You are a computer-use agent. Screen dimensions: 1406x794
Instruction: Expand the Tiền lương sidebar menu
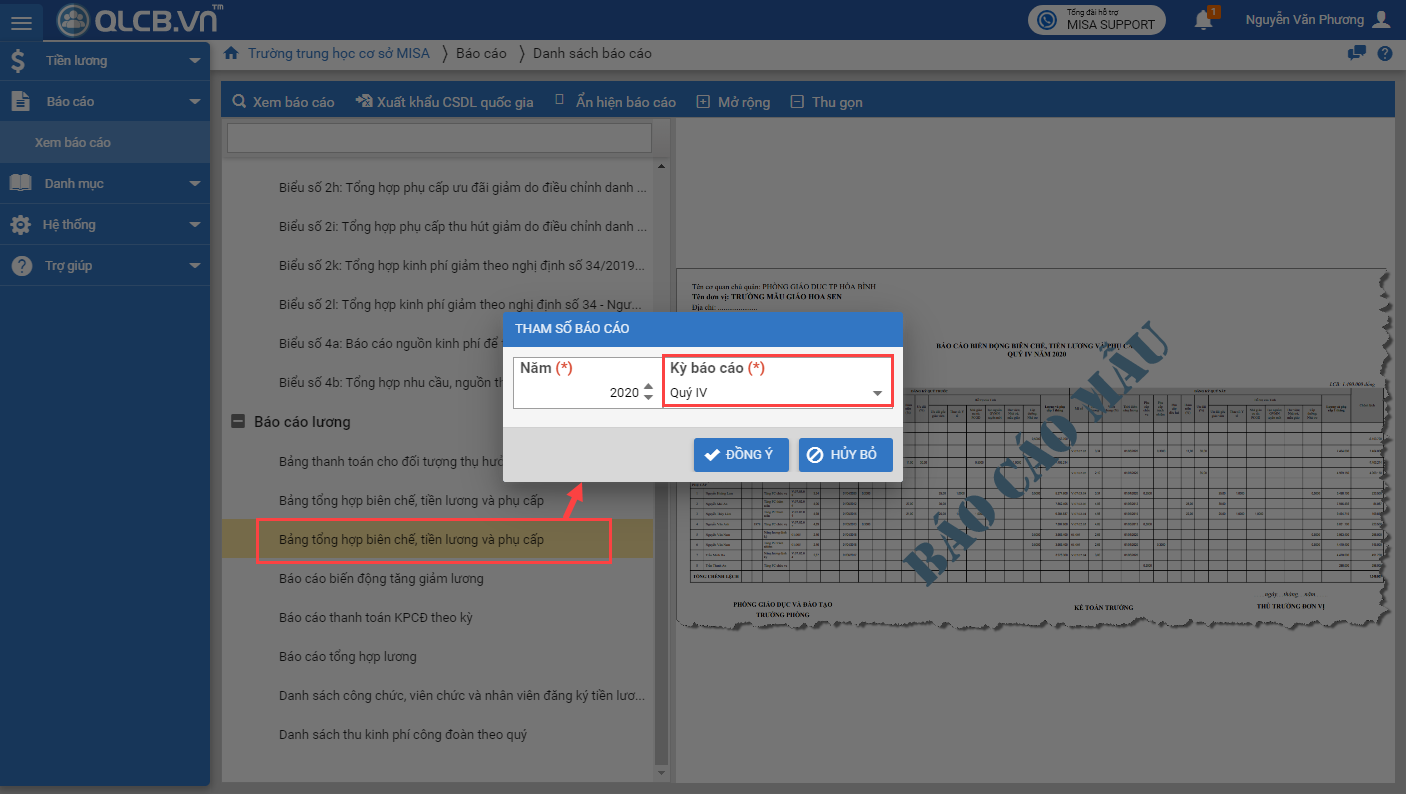click(105, 61)
